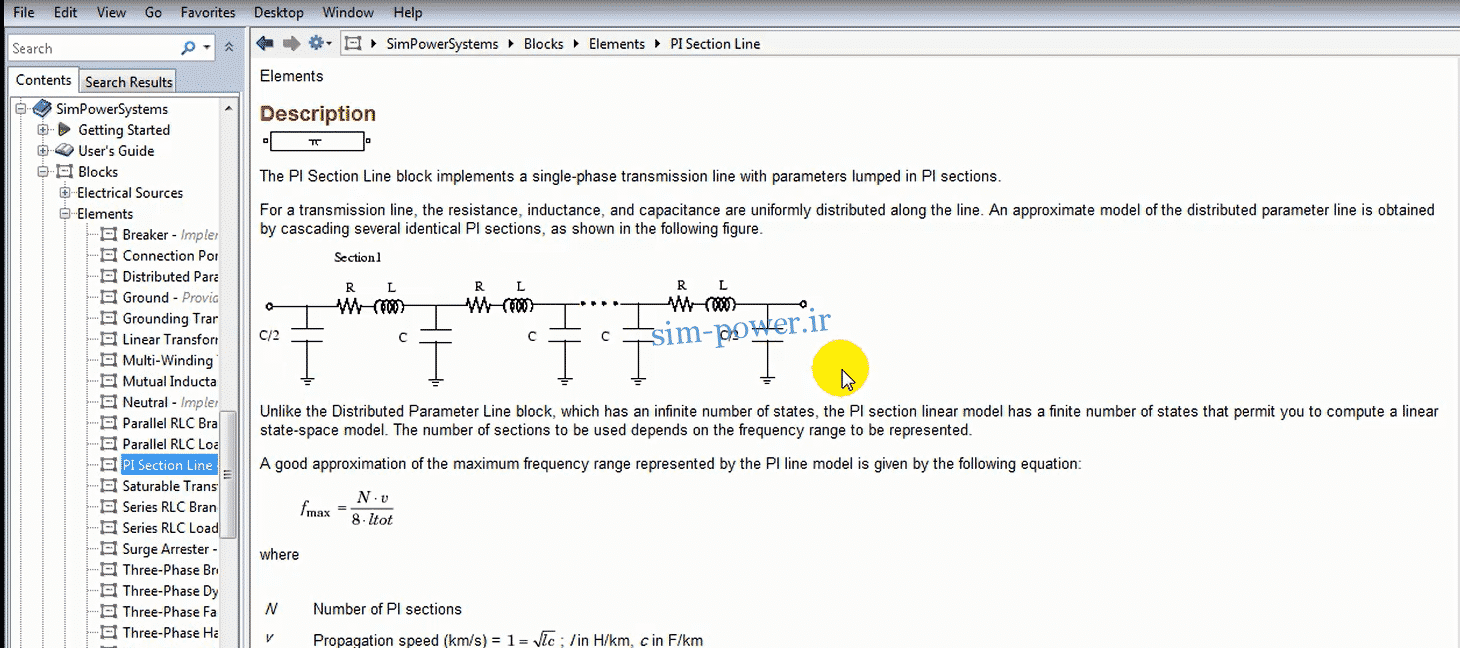The image size is (1460, 648).
Task: Go to Blocks in the breadcrumb
Action: point(544,44)
